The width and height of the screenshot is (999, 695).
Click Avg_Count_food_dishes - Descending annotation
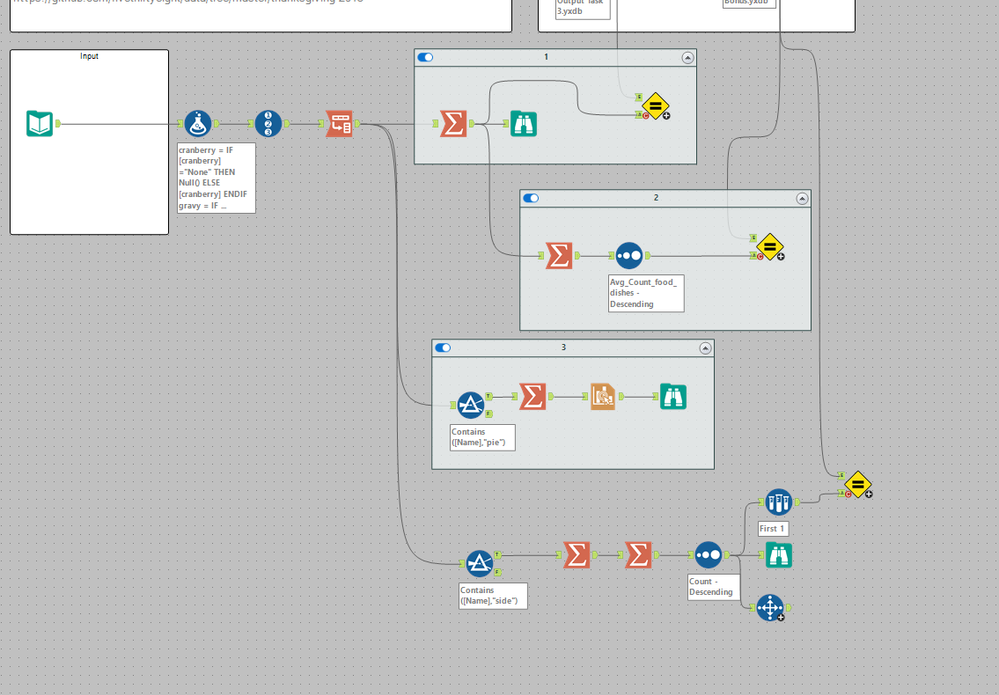point(646,293)
